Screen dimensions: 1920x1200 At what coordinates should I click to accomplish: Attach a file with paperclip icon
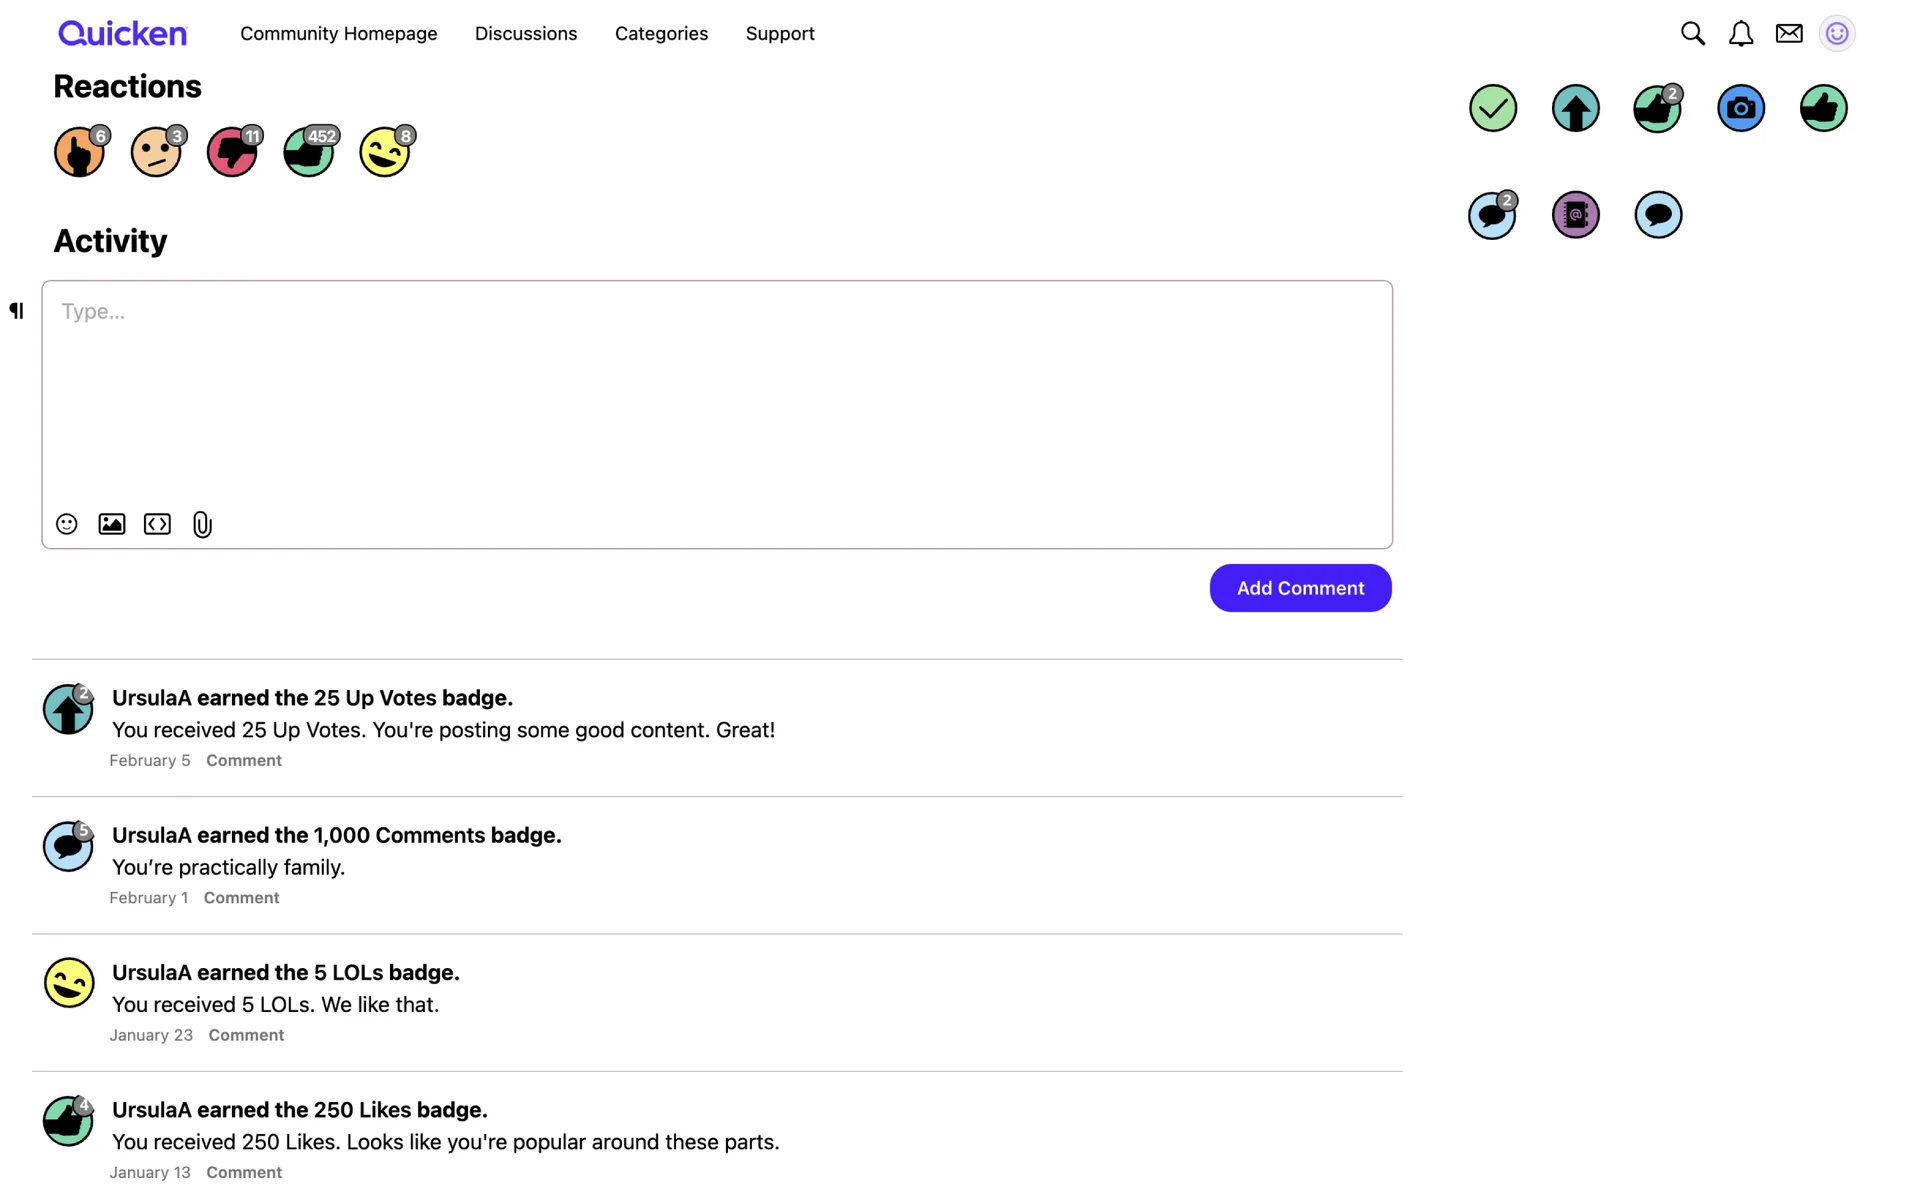pyautogui.click(x=202, y=524)
